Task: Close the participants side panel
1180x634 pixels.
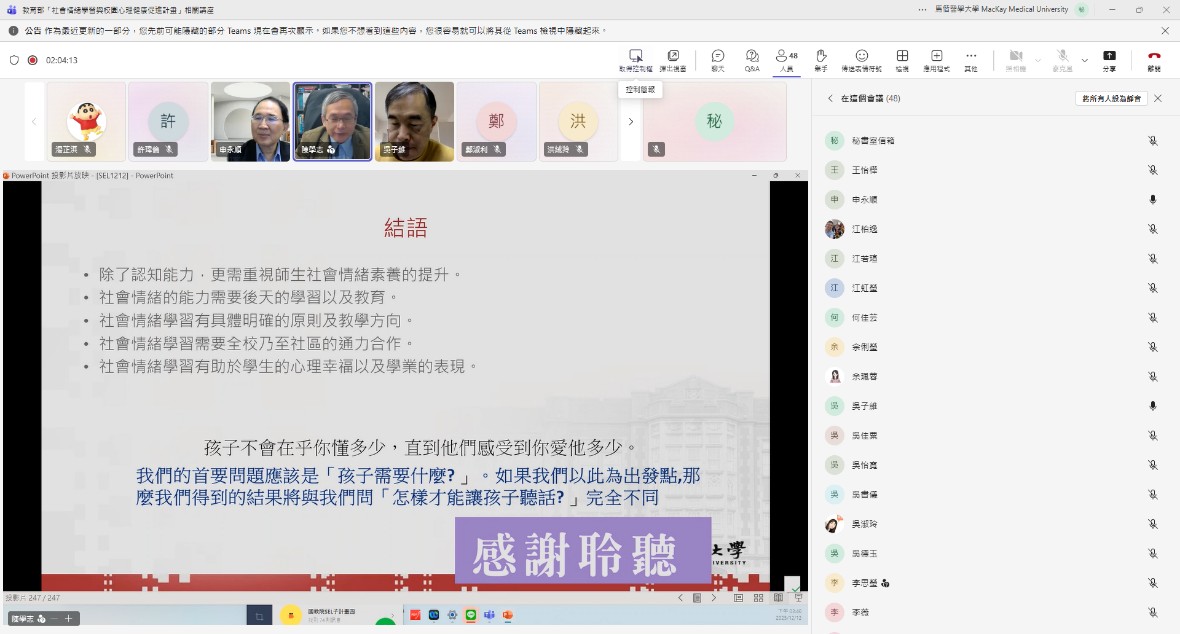Action: click(1158, 99)
